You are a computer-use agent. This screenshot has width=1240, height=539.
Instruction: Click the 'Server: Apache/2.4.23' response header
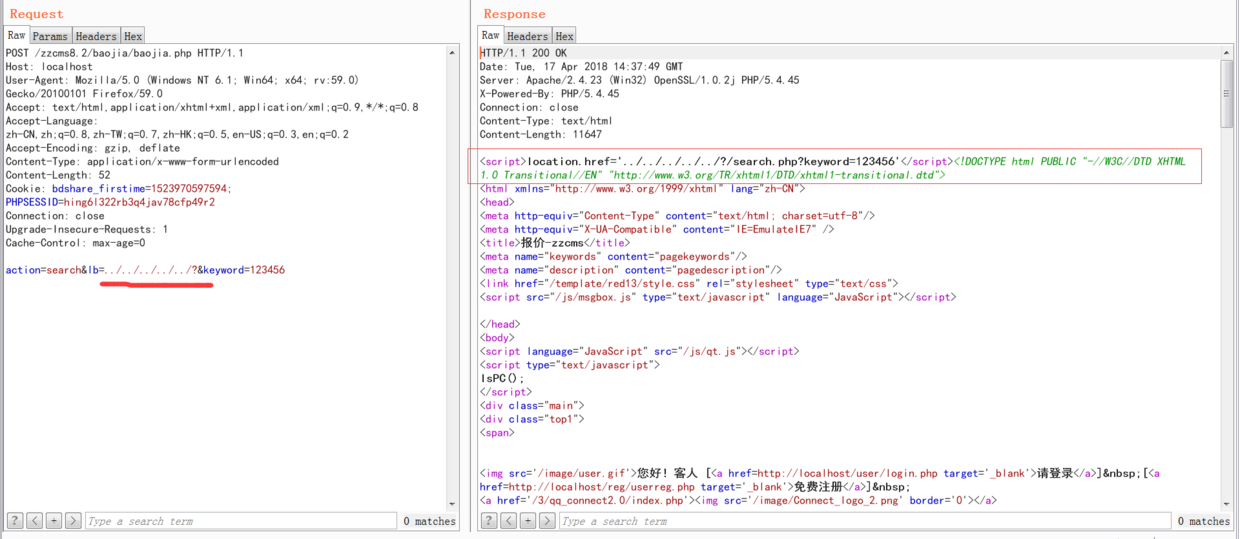click(x=639, y=80)
